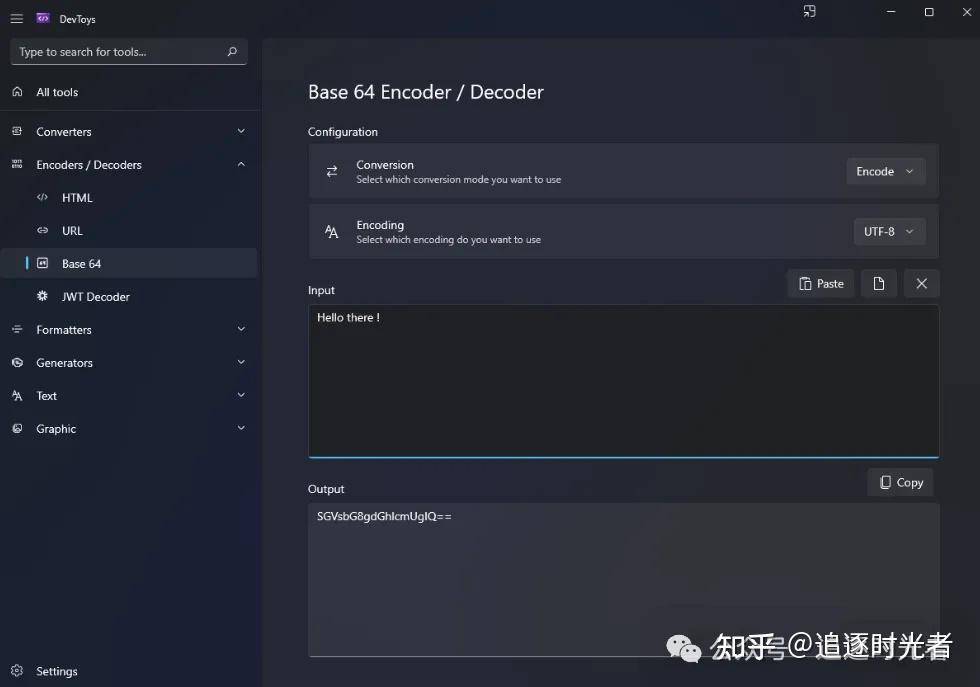Open Settings at the sidebar bottom
980x687 pixels.
point(130,671)
